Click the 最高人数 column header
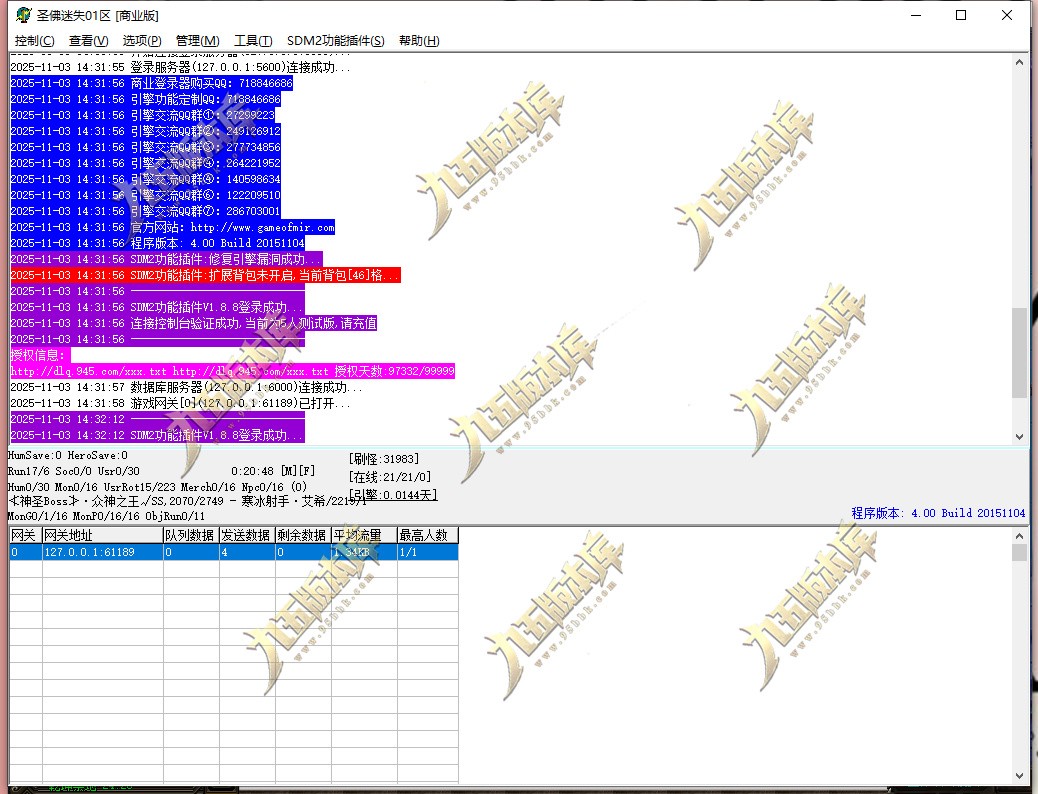The height and width of the screenshot is (794, 1038). pyautogui.click(x=428, y=535)
